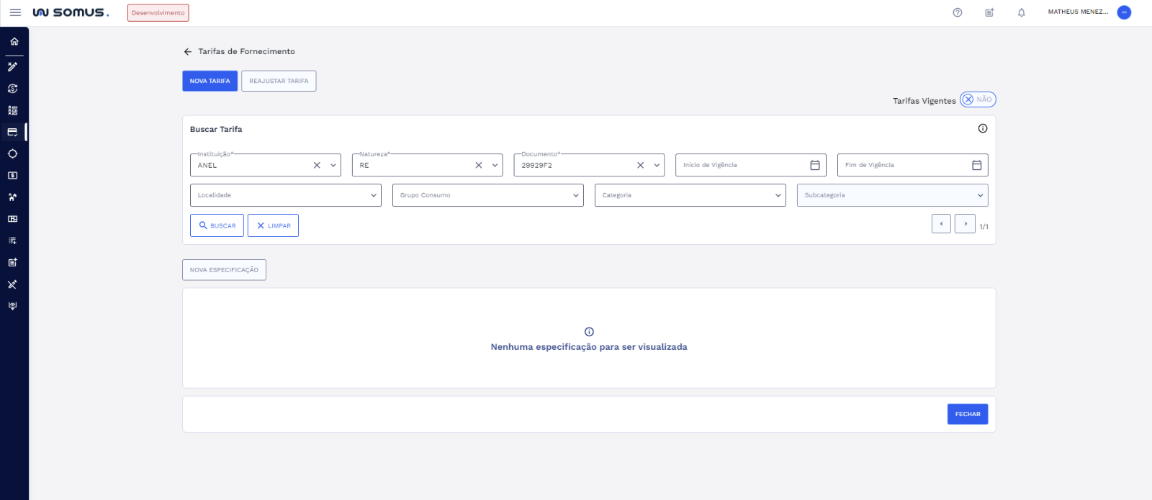The height and width of the screenshot is (500, 1152).
Task: Click the NOVA TARIFA button
Action: click(210, 81)
